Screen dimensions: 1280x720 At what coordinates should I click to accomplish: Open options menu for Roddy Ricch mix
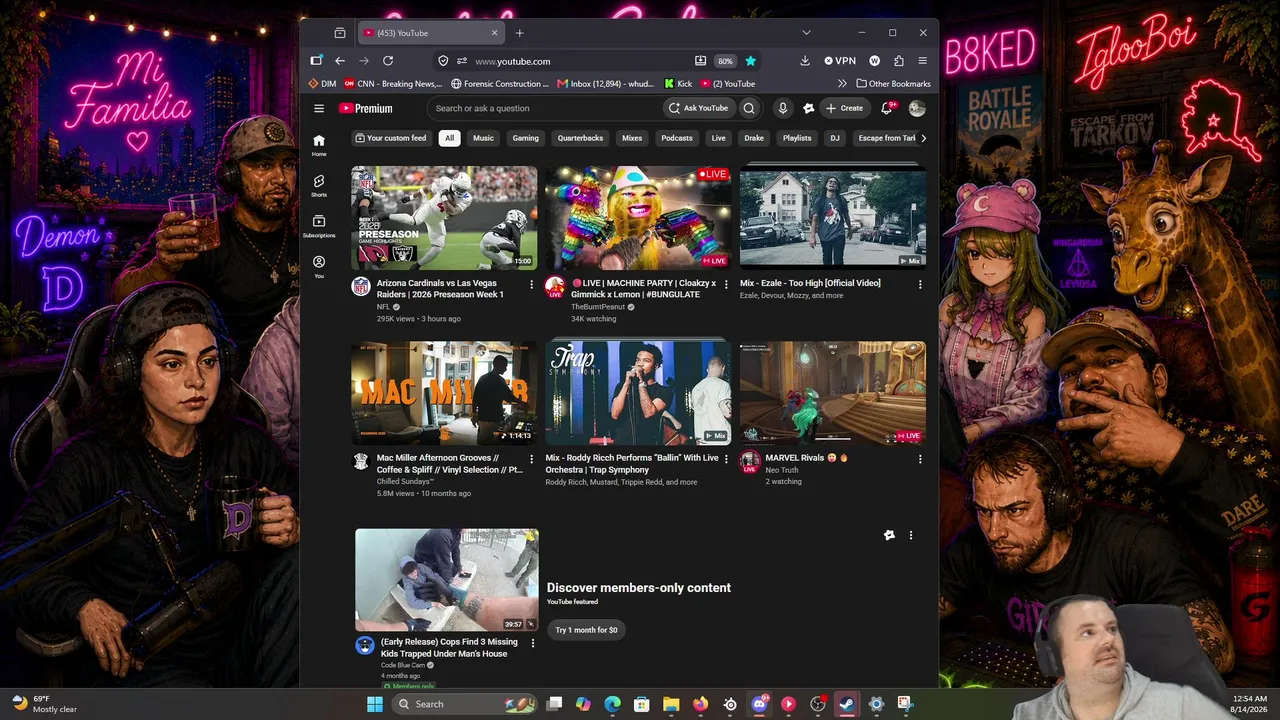[x=726, y=459]
